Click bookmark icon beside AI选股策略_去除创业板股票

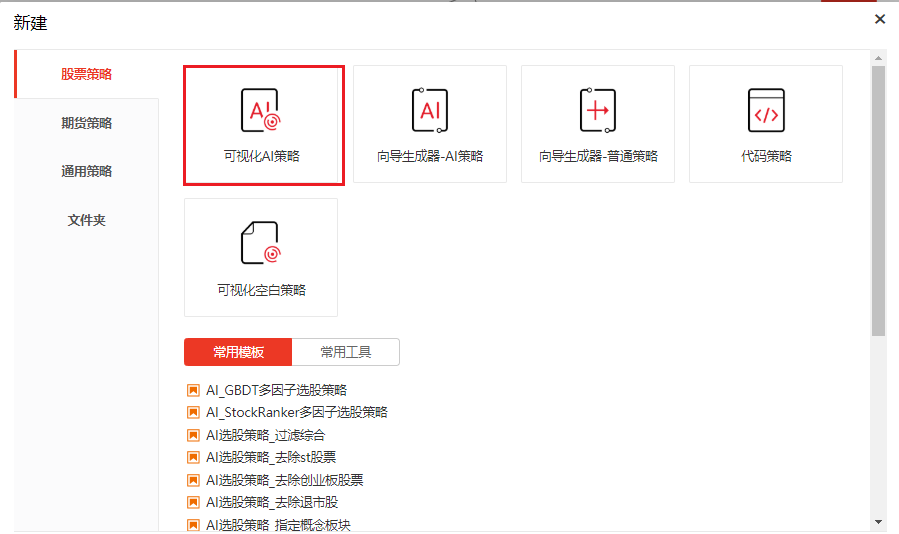click(193, 480)
